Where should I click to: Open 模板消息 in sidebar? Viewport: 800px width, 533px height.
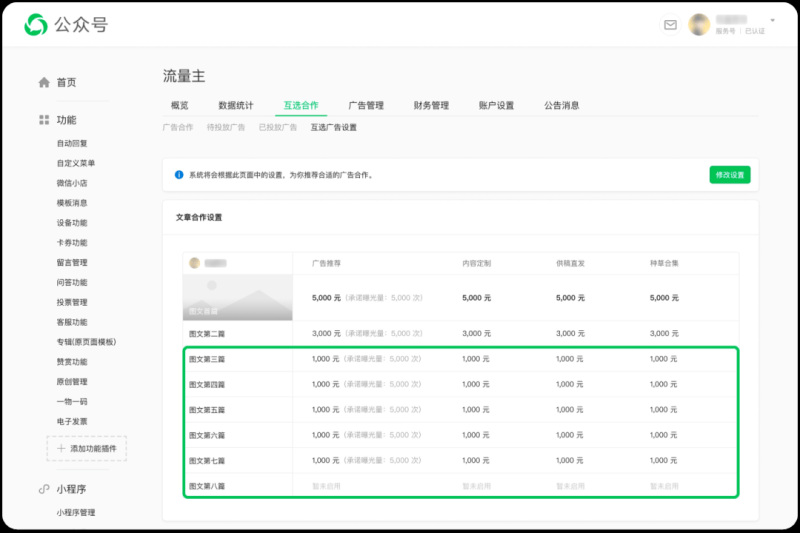coord(72,203)
